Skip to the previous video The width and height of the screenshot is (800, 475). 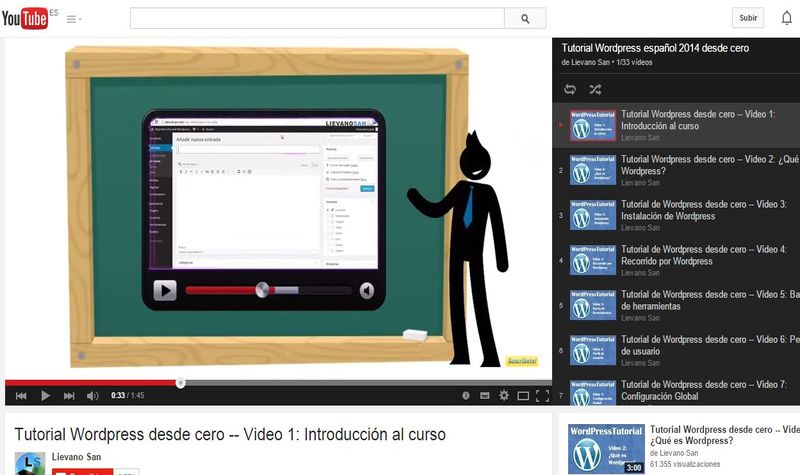(21, 396)
